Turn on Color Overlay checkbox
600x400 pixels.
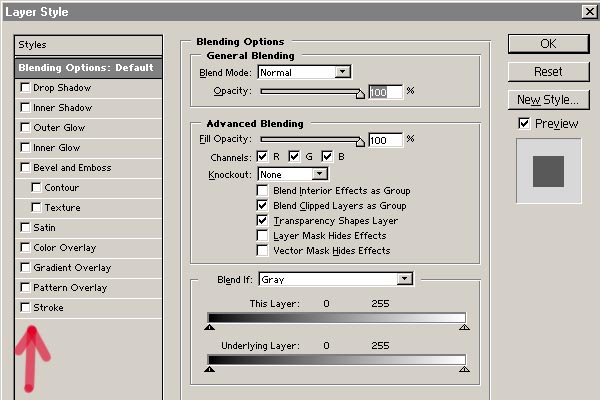(25, 247)
